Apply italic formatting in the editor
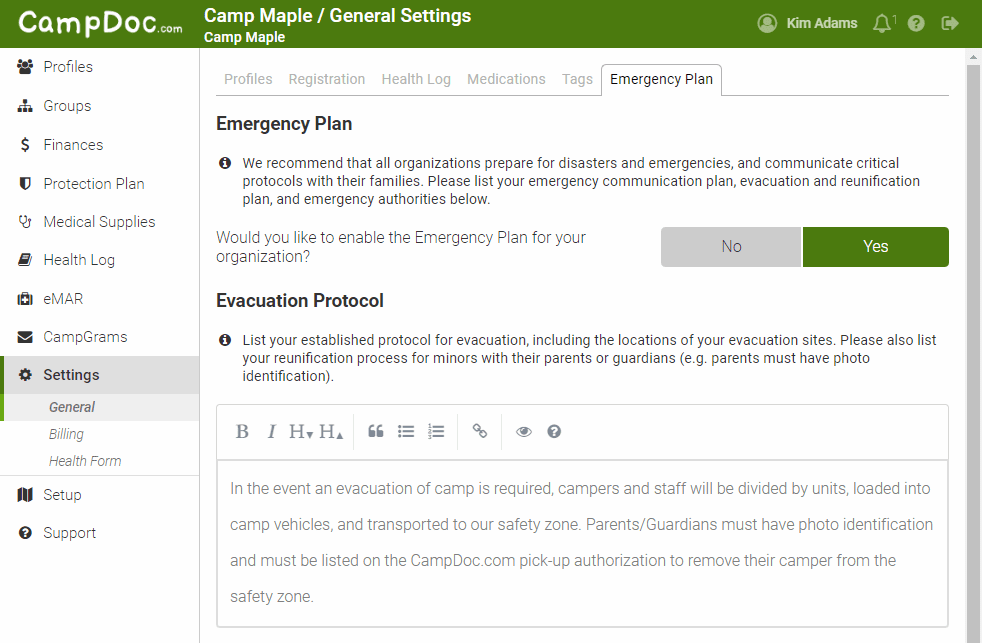The image size is (982, 643). 271,431
